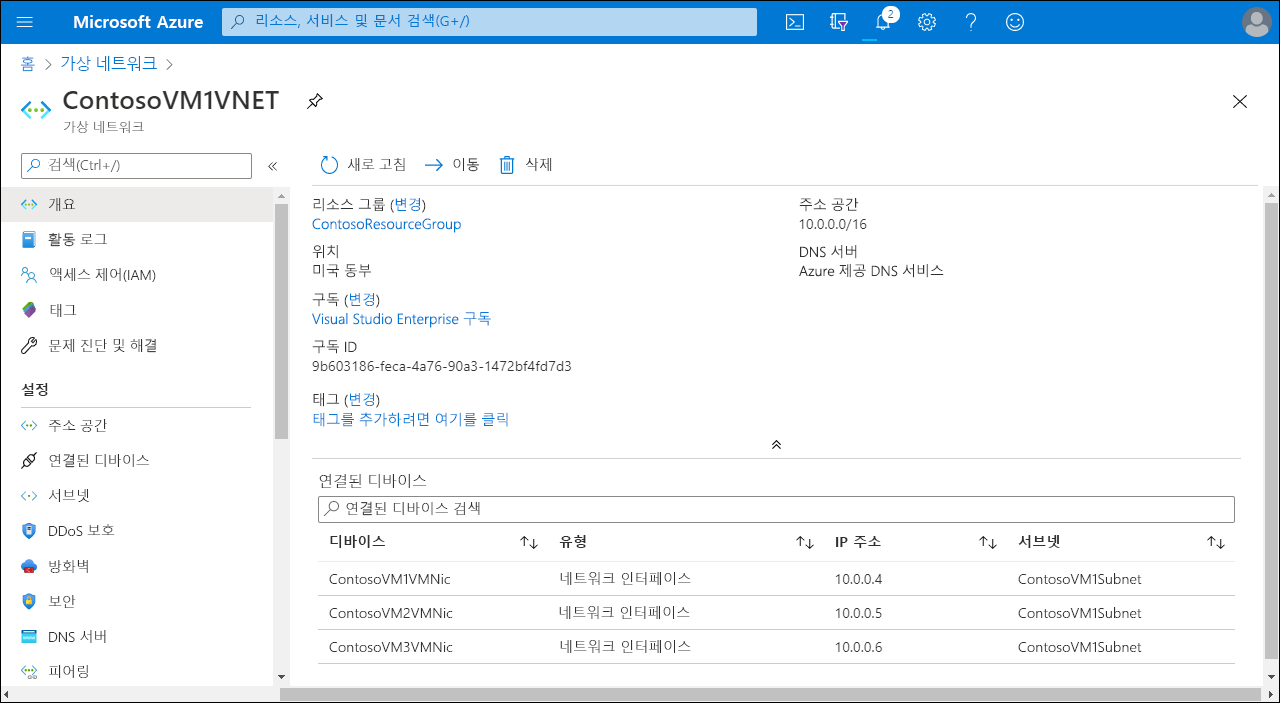
Task: Close the ContosoVM1VNET blade
Action: pyautogui.click(x=1240, y=101)
